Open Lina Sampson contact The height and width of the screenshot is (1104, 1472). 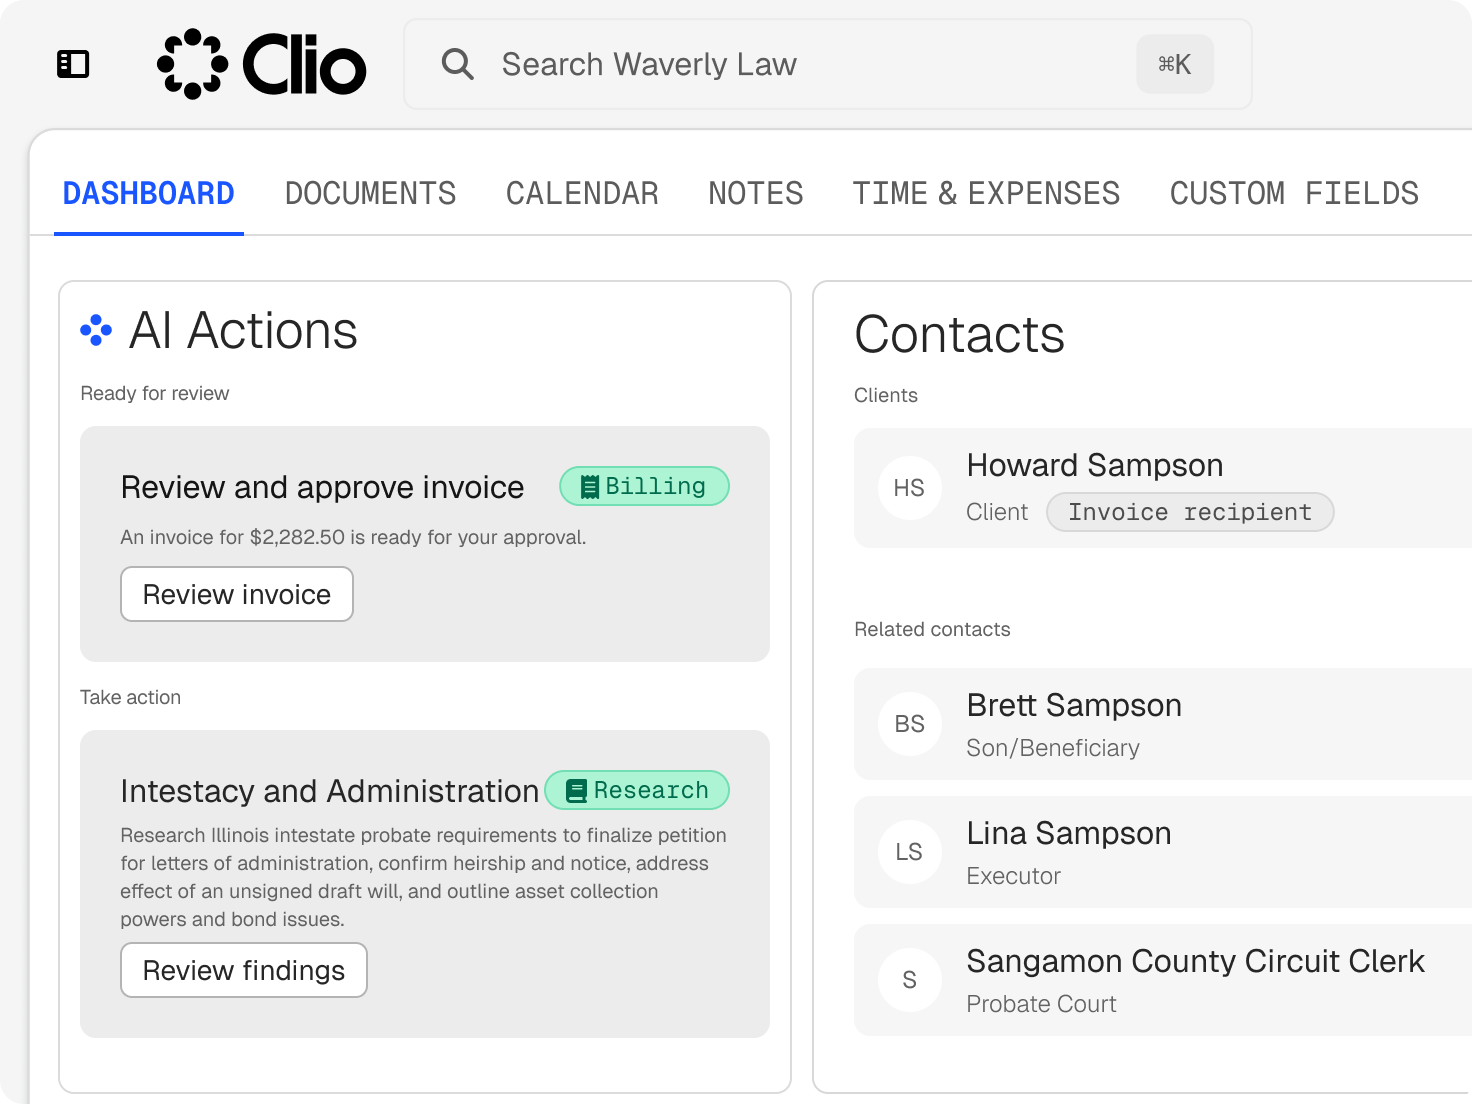coord(1163,852)
